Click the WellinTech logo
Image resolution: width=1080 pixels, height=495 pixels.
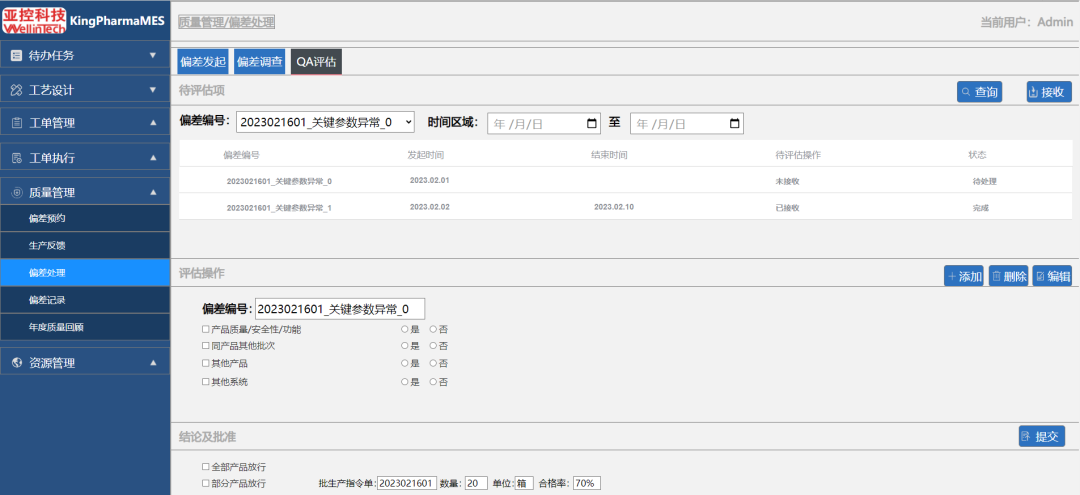(x=34, y=20)
